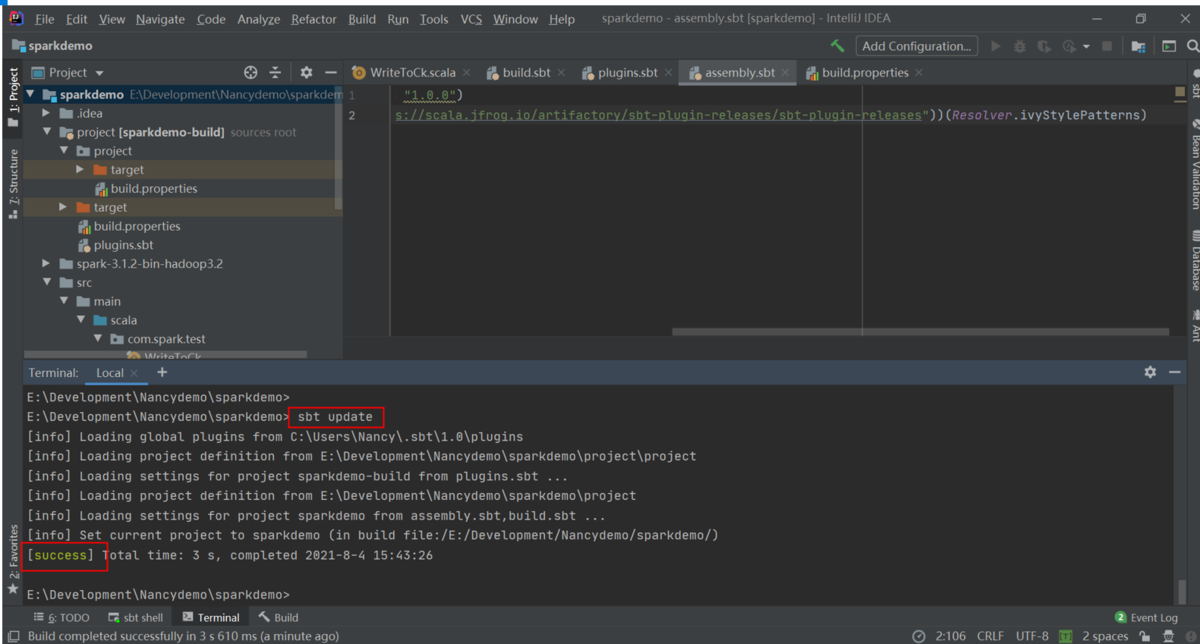Viewport: 1200px width, 644px height.
Task: Click the Debug bug toolbar icon
Action: (x=1020, y=46)
